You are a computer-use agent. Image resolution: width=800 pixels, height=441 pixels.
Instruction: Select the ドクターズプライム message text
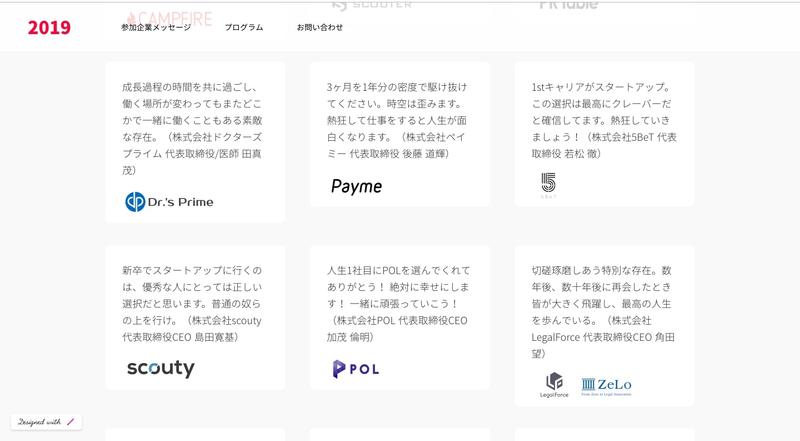192,128
